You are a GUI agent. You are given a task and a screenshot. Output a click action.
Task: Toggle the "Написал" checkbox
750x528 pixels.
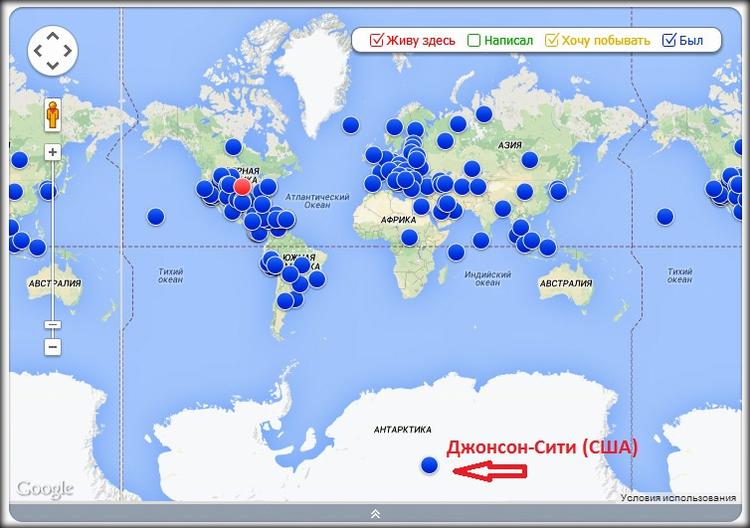click(474, 41)
